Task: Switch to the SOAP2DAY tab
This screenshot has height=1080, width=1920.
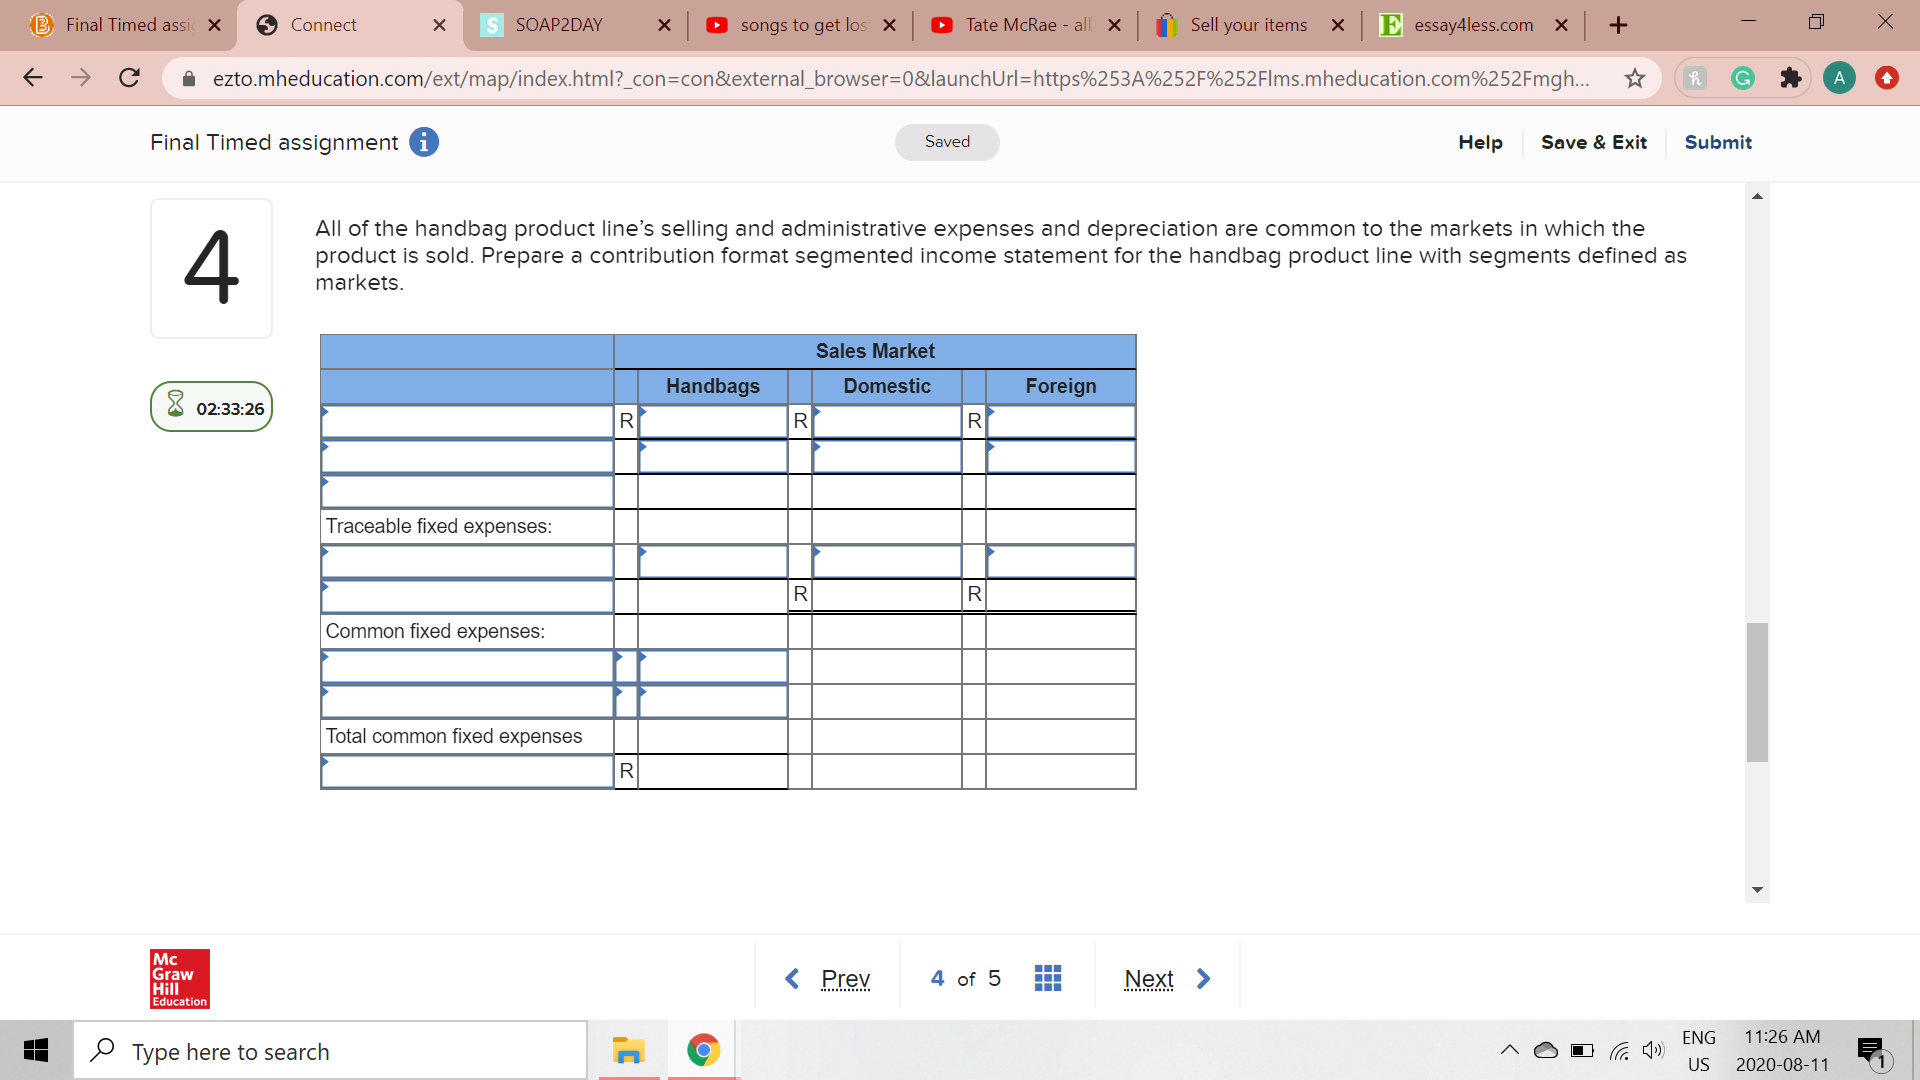Action: click(558, 25)
